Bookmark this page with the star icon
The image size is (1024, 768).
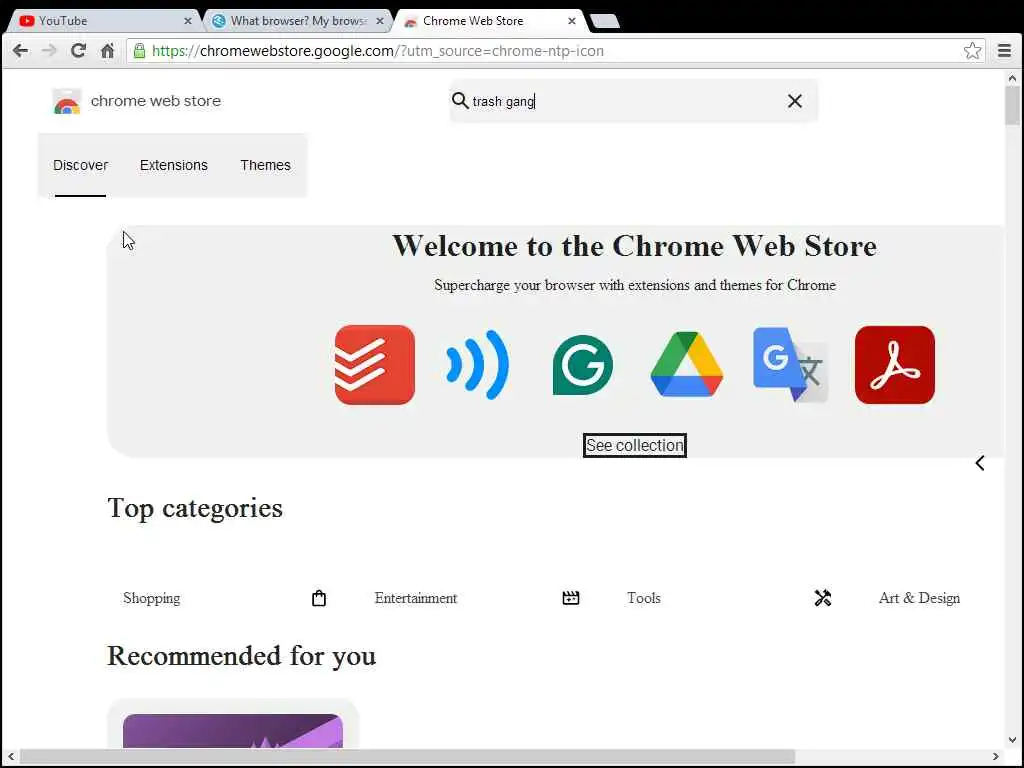972,50
